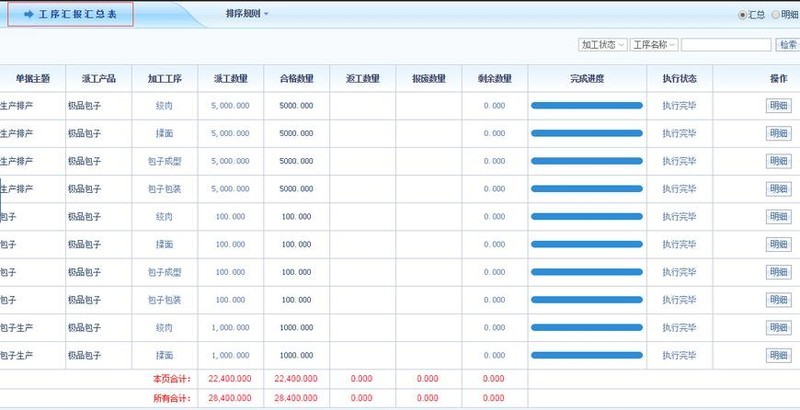Sort by the 单据主题 column header
This screenshot has height=410, width=800.
pyautogui.click(x=33, y=79)
